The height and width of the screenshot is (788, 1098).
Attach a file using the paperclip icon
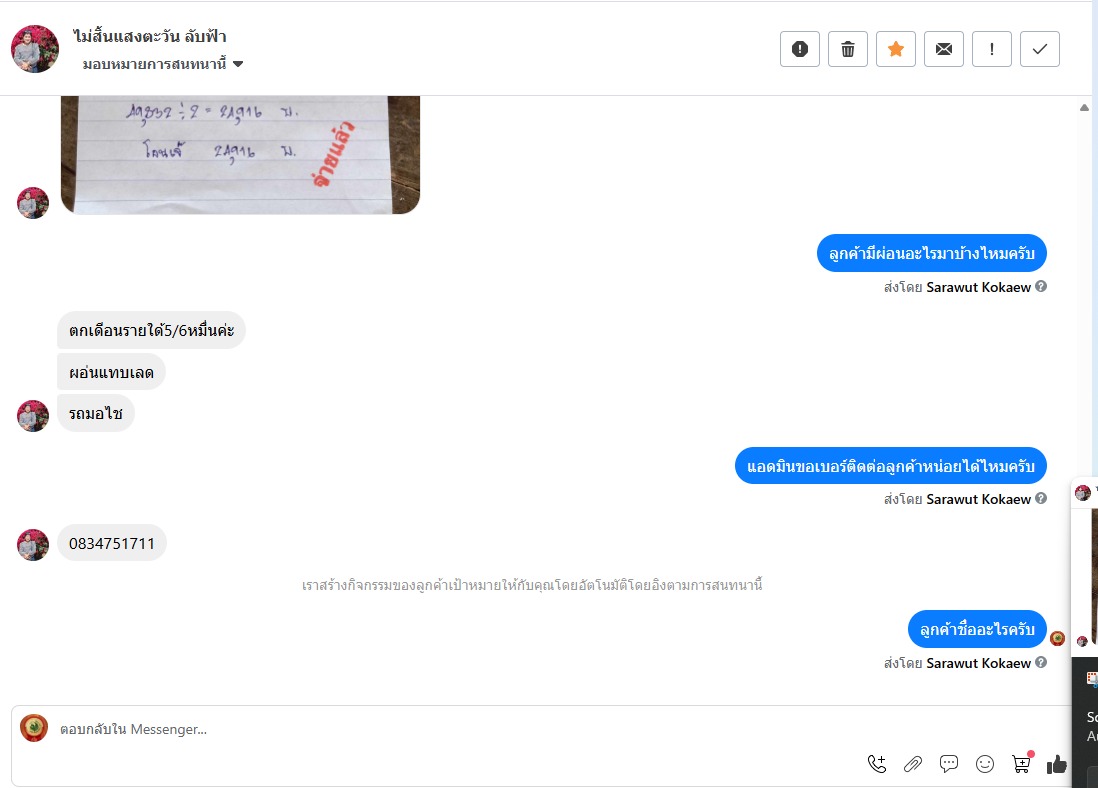[912, 763]
